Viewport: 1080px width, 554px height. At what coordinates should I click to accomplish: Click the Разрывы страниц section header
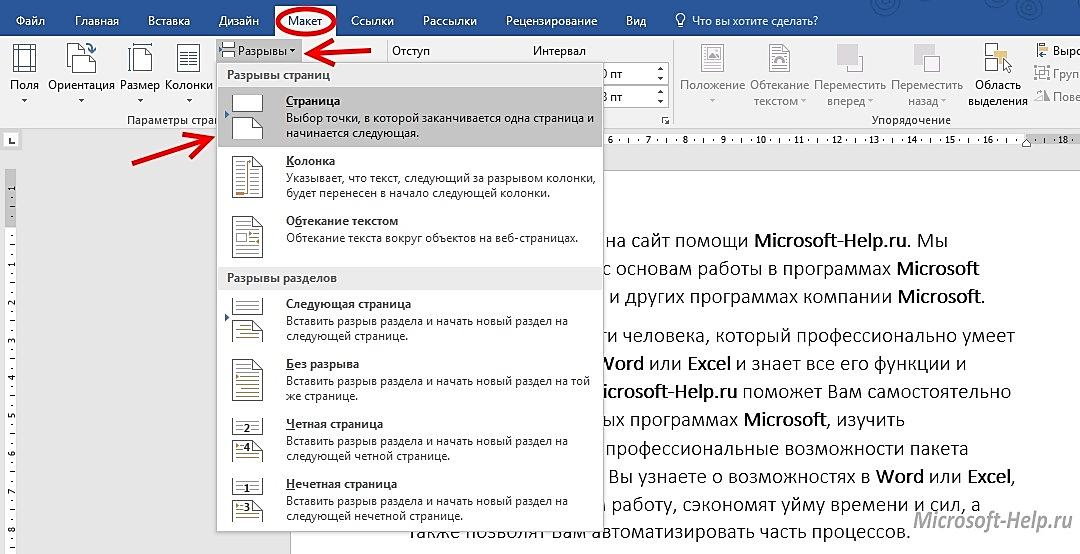coord(278,74)
